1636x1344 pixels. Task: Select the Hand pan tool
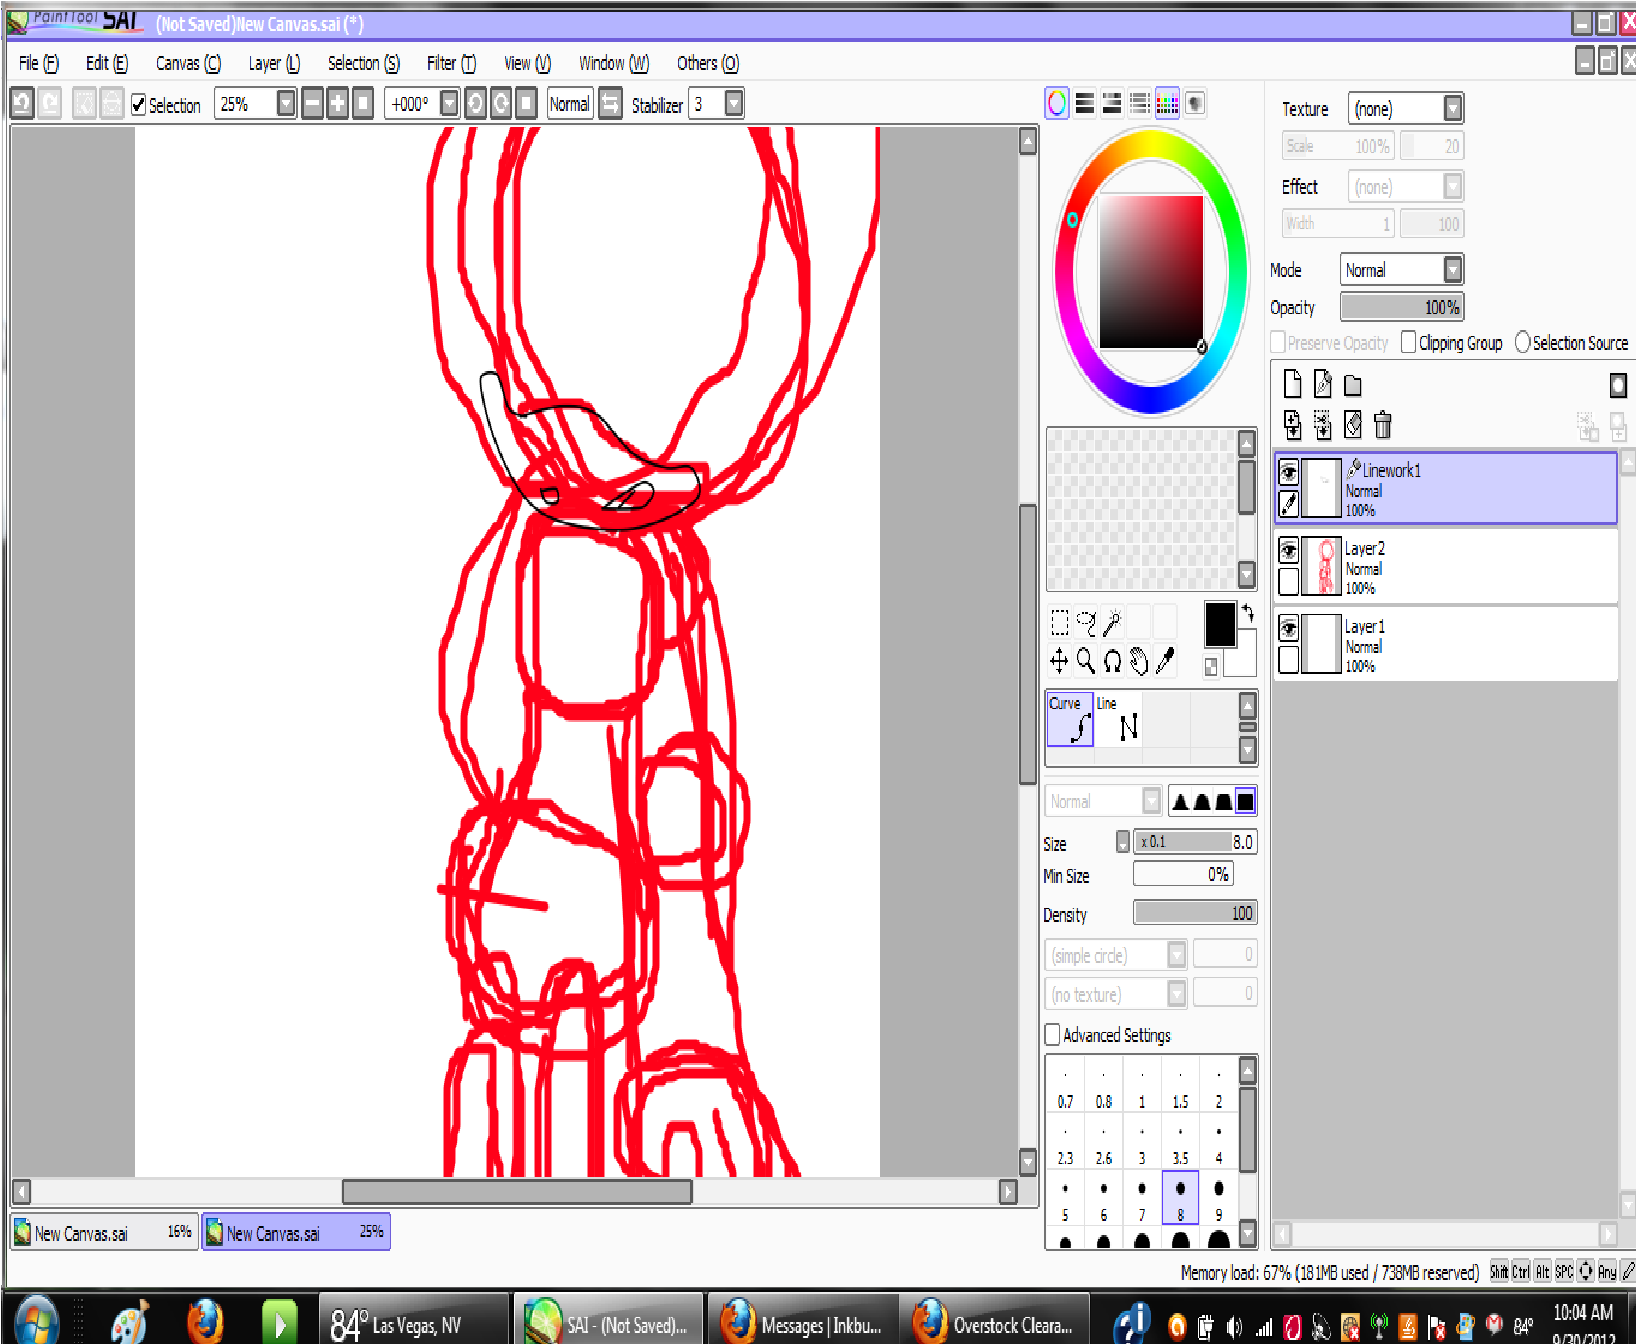(1139, 660)
